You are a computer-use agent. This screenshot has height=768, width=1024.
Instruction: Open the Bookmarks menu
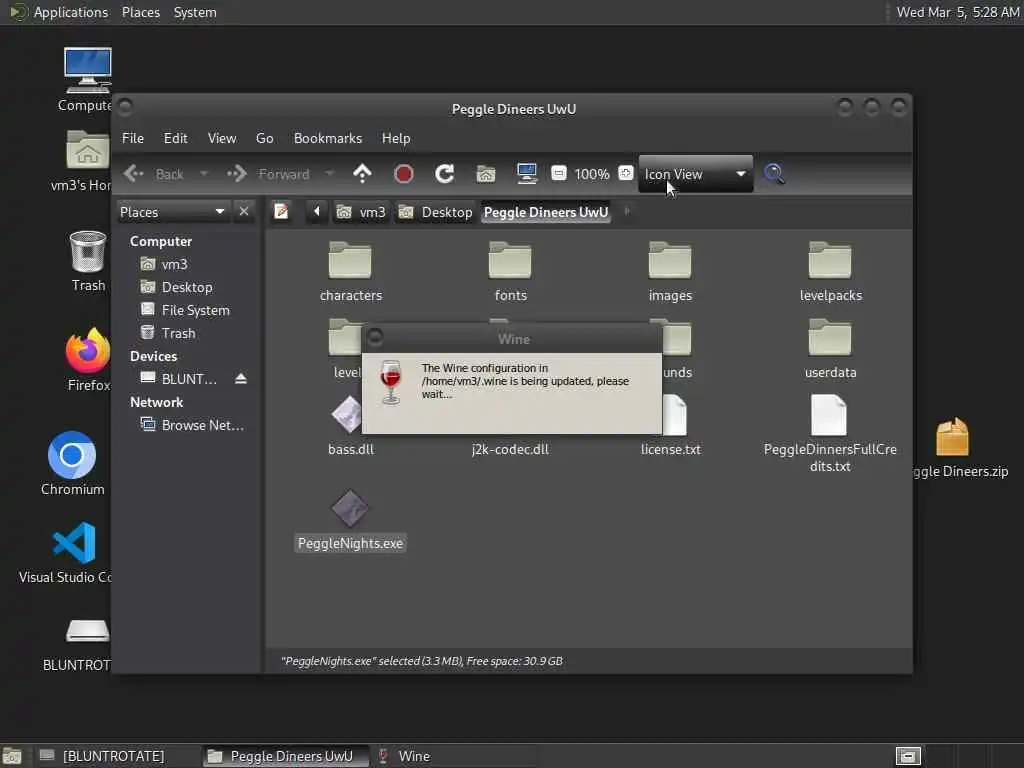328,138
